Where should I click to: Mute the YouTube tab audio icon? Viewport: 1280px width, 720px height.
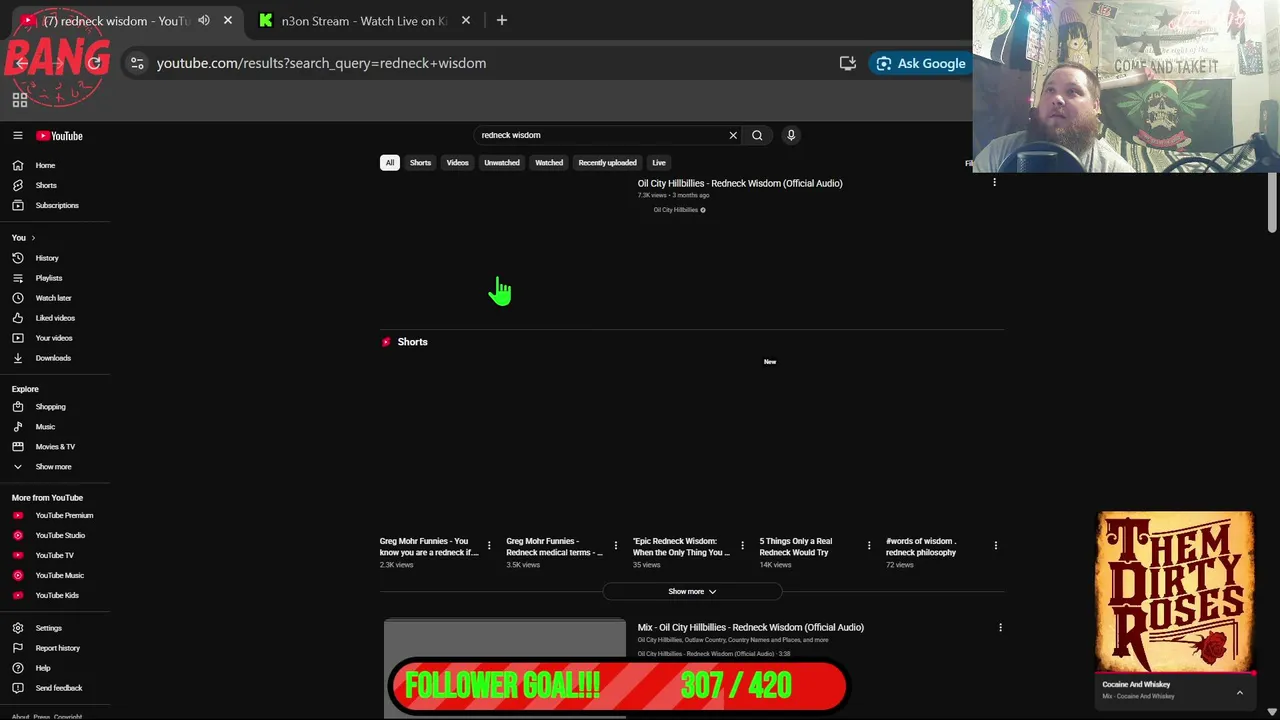coord(204,20)
